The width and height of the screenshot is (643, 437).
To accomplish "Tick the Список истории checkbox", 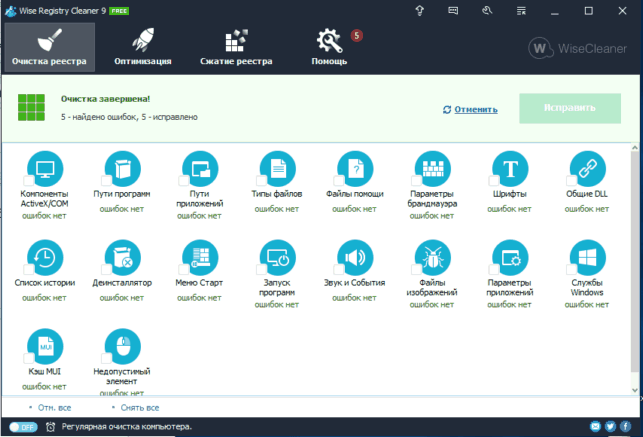I will [x=29, y=269].
